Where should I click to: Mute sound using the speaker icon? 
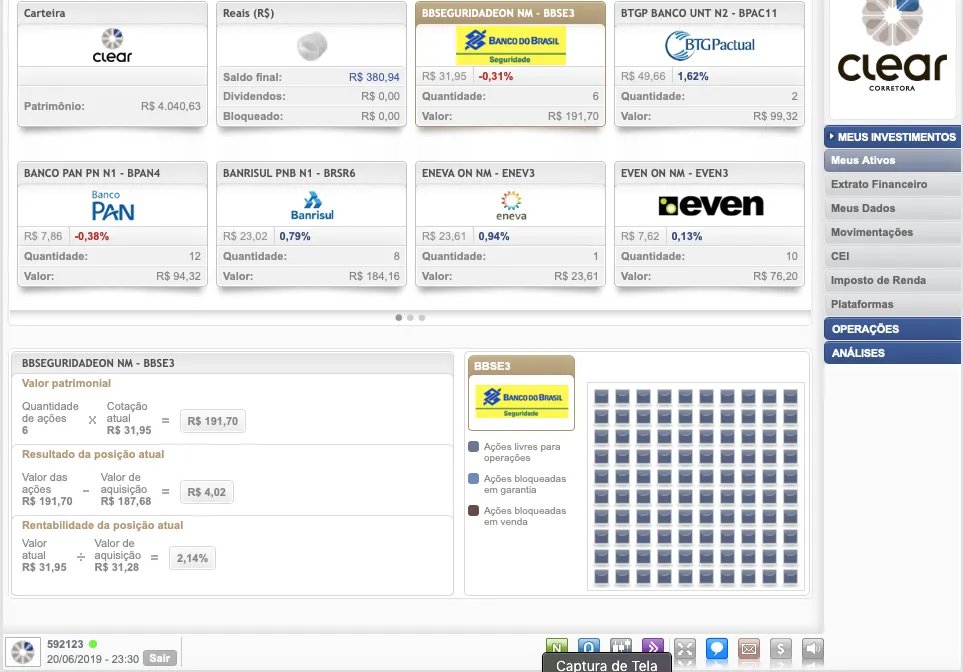point(813,648)
